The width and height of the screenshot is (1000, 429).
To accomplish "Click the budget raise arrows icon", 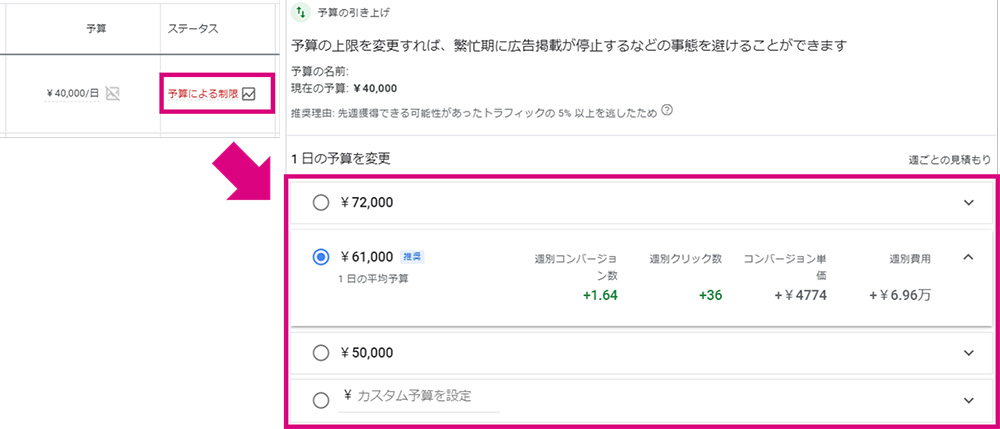I will 300,12.
